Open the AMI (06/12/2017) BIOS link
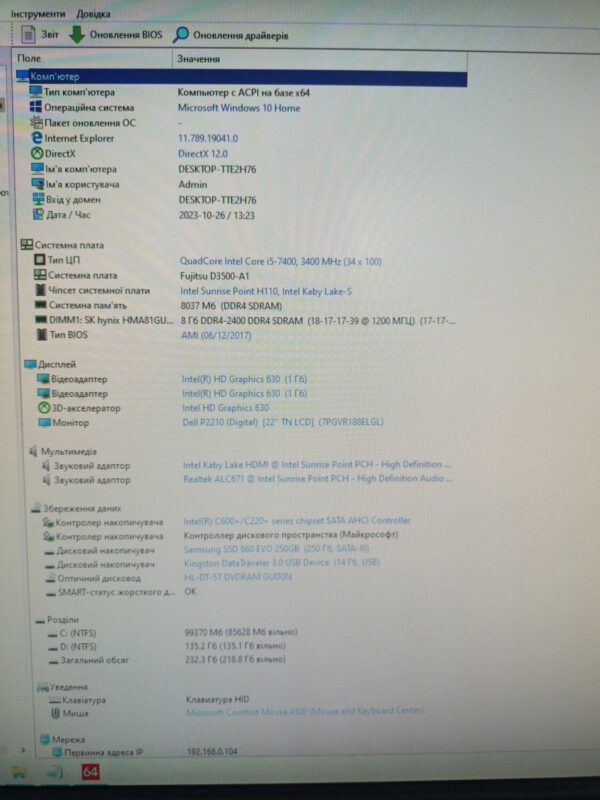Image resolution: width=600 pixels, height=800 pixels. click(216, 335)
